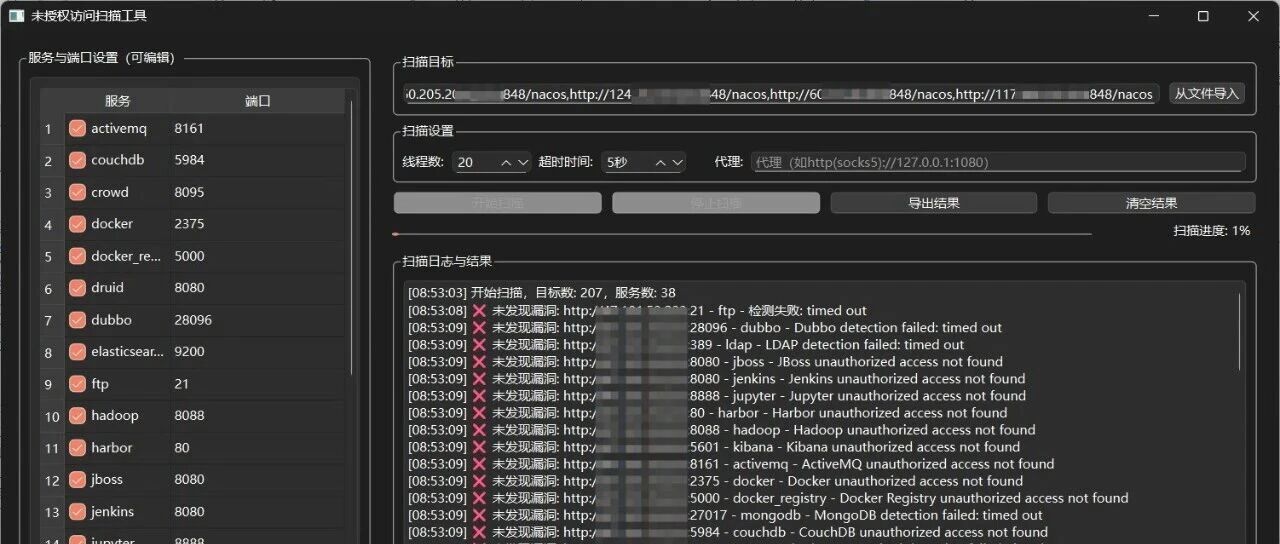The width and height of the screenshot is (1280, 544).
Task: Increase the 线程数 value with up arrow
Action: click(507, 162)
